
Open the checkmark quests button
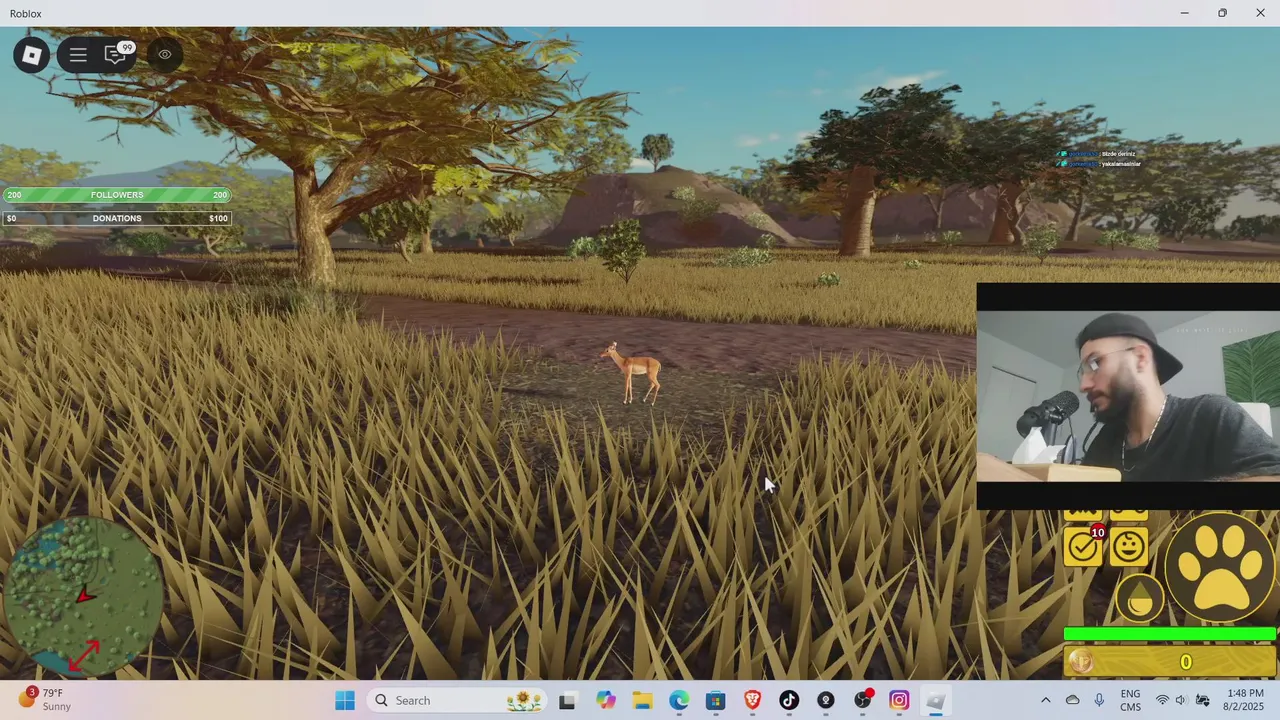[x=1082, y=546]
